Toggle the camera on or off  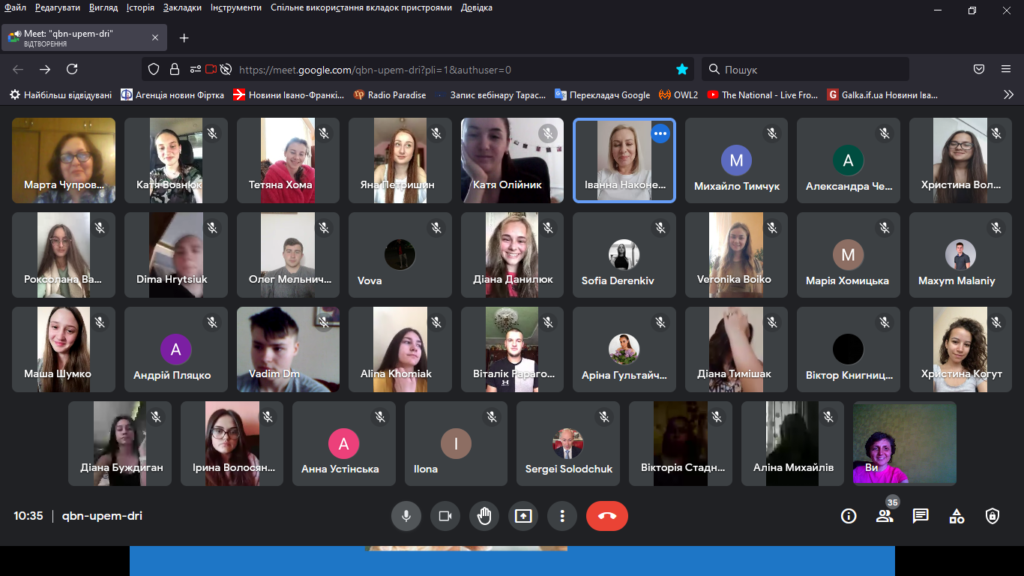click(445, 516)
